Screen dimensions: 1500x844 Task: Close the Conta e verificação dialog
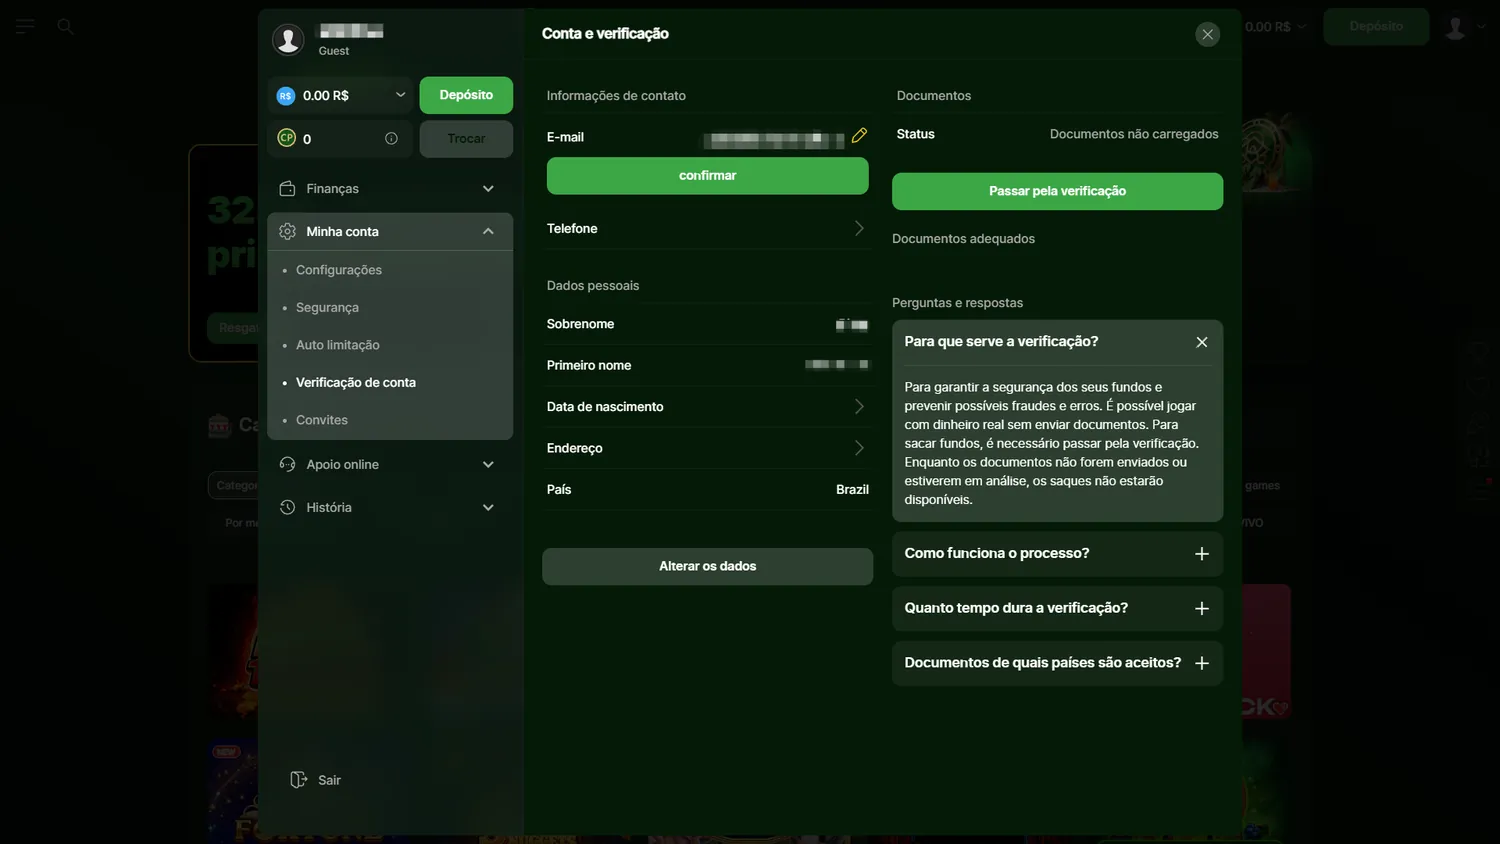(x=1208, y=35)
